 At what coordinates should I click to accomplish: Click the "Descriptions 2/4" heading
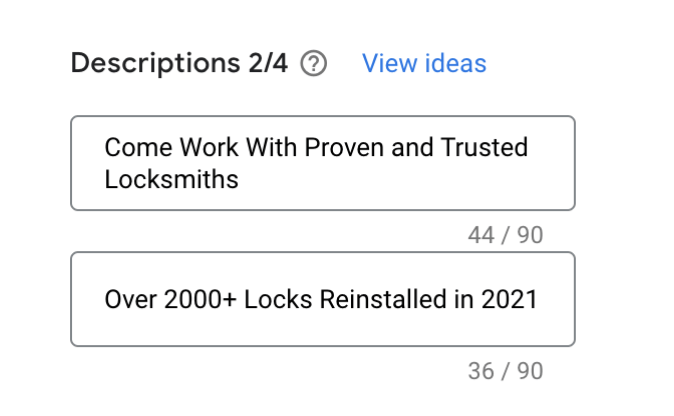pos(179,64)
